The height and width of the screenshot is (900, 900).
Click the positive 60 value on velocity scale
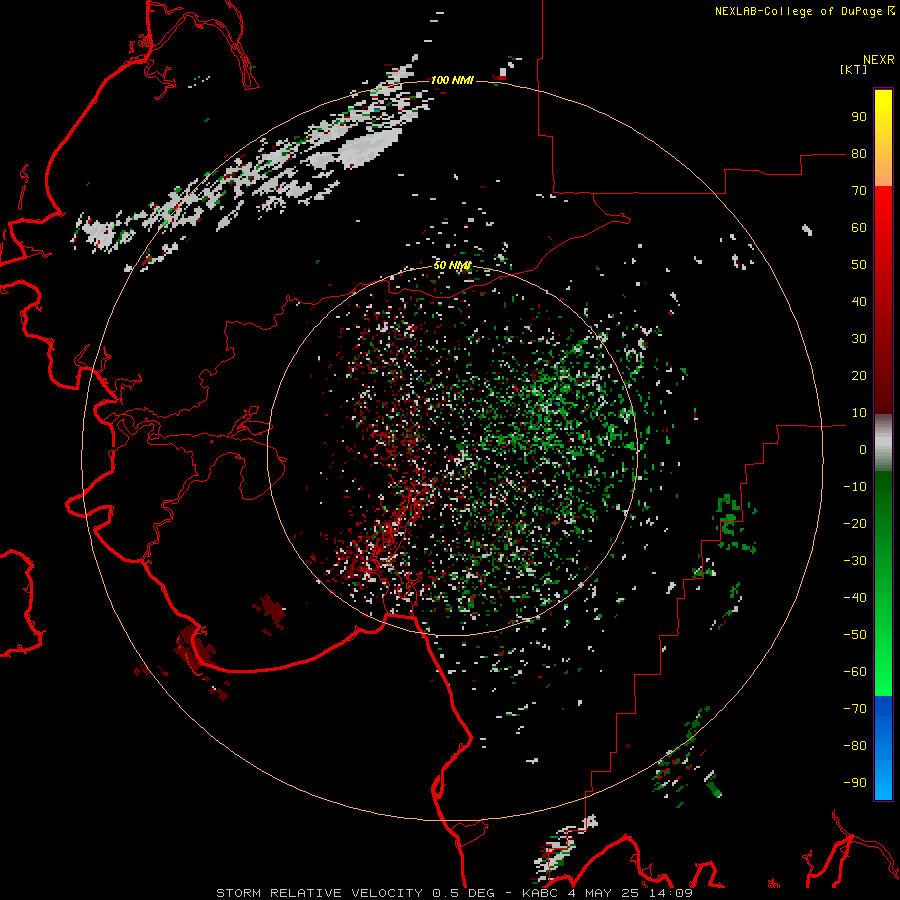coord(859,228)
